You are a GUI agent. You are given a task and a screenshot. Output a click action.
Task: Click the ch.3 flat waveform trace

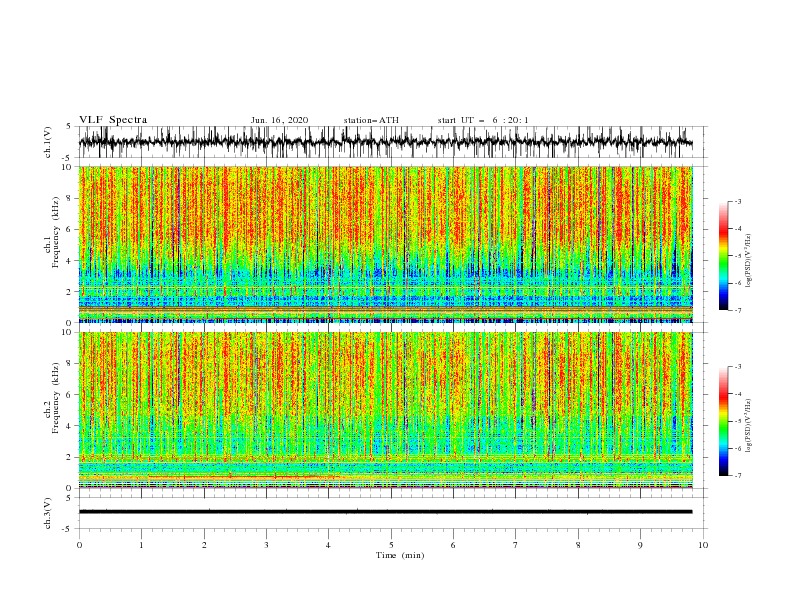coord(386,512)
